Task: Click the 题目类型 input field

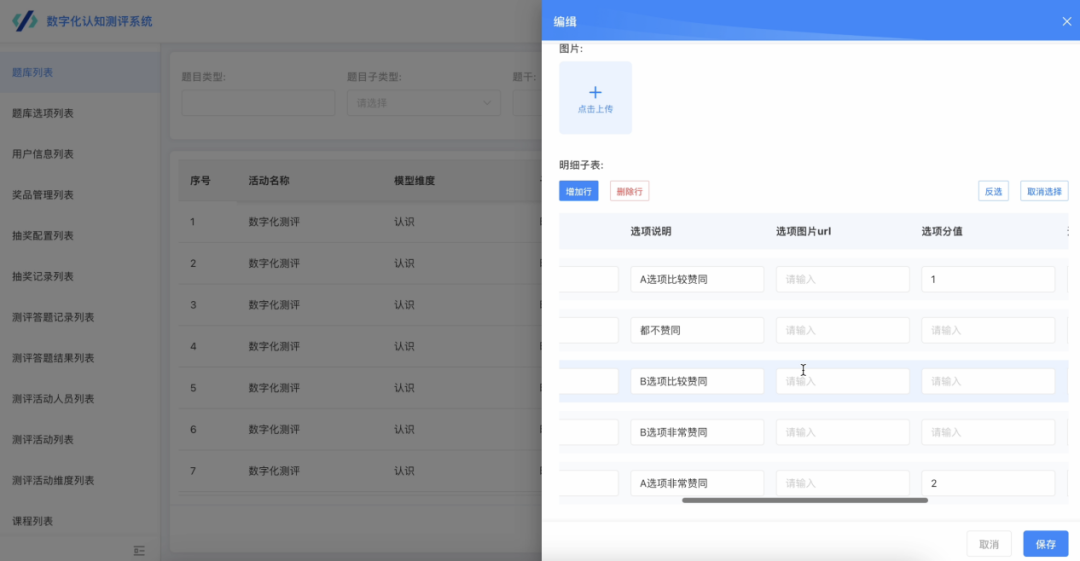Action: click(258, 103)
